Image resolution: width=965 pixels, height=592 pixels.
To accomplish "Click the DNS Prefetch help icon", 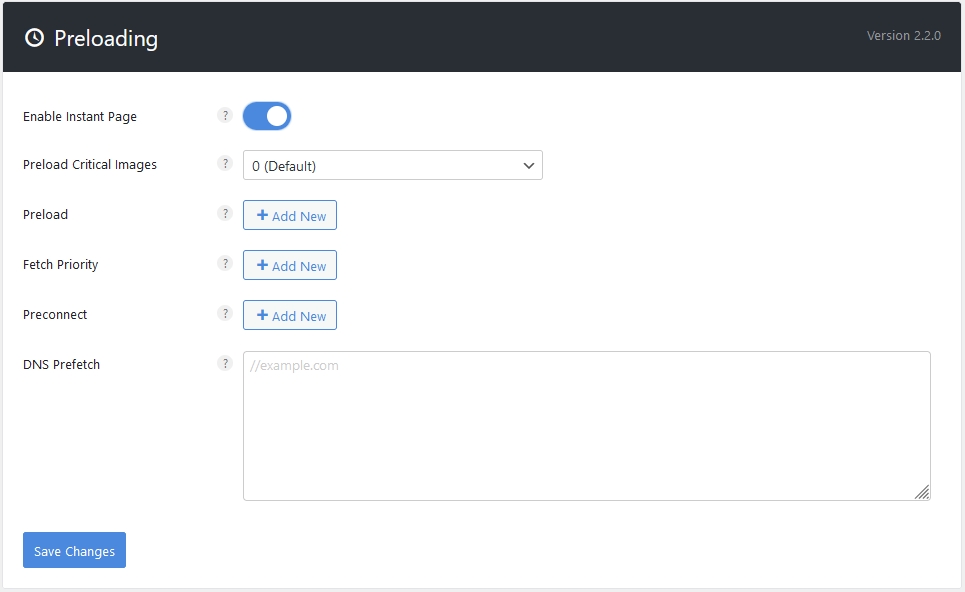I will [x=225, y=363].
